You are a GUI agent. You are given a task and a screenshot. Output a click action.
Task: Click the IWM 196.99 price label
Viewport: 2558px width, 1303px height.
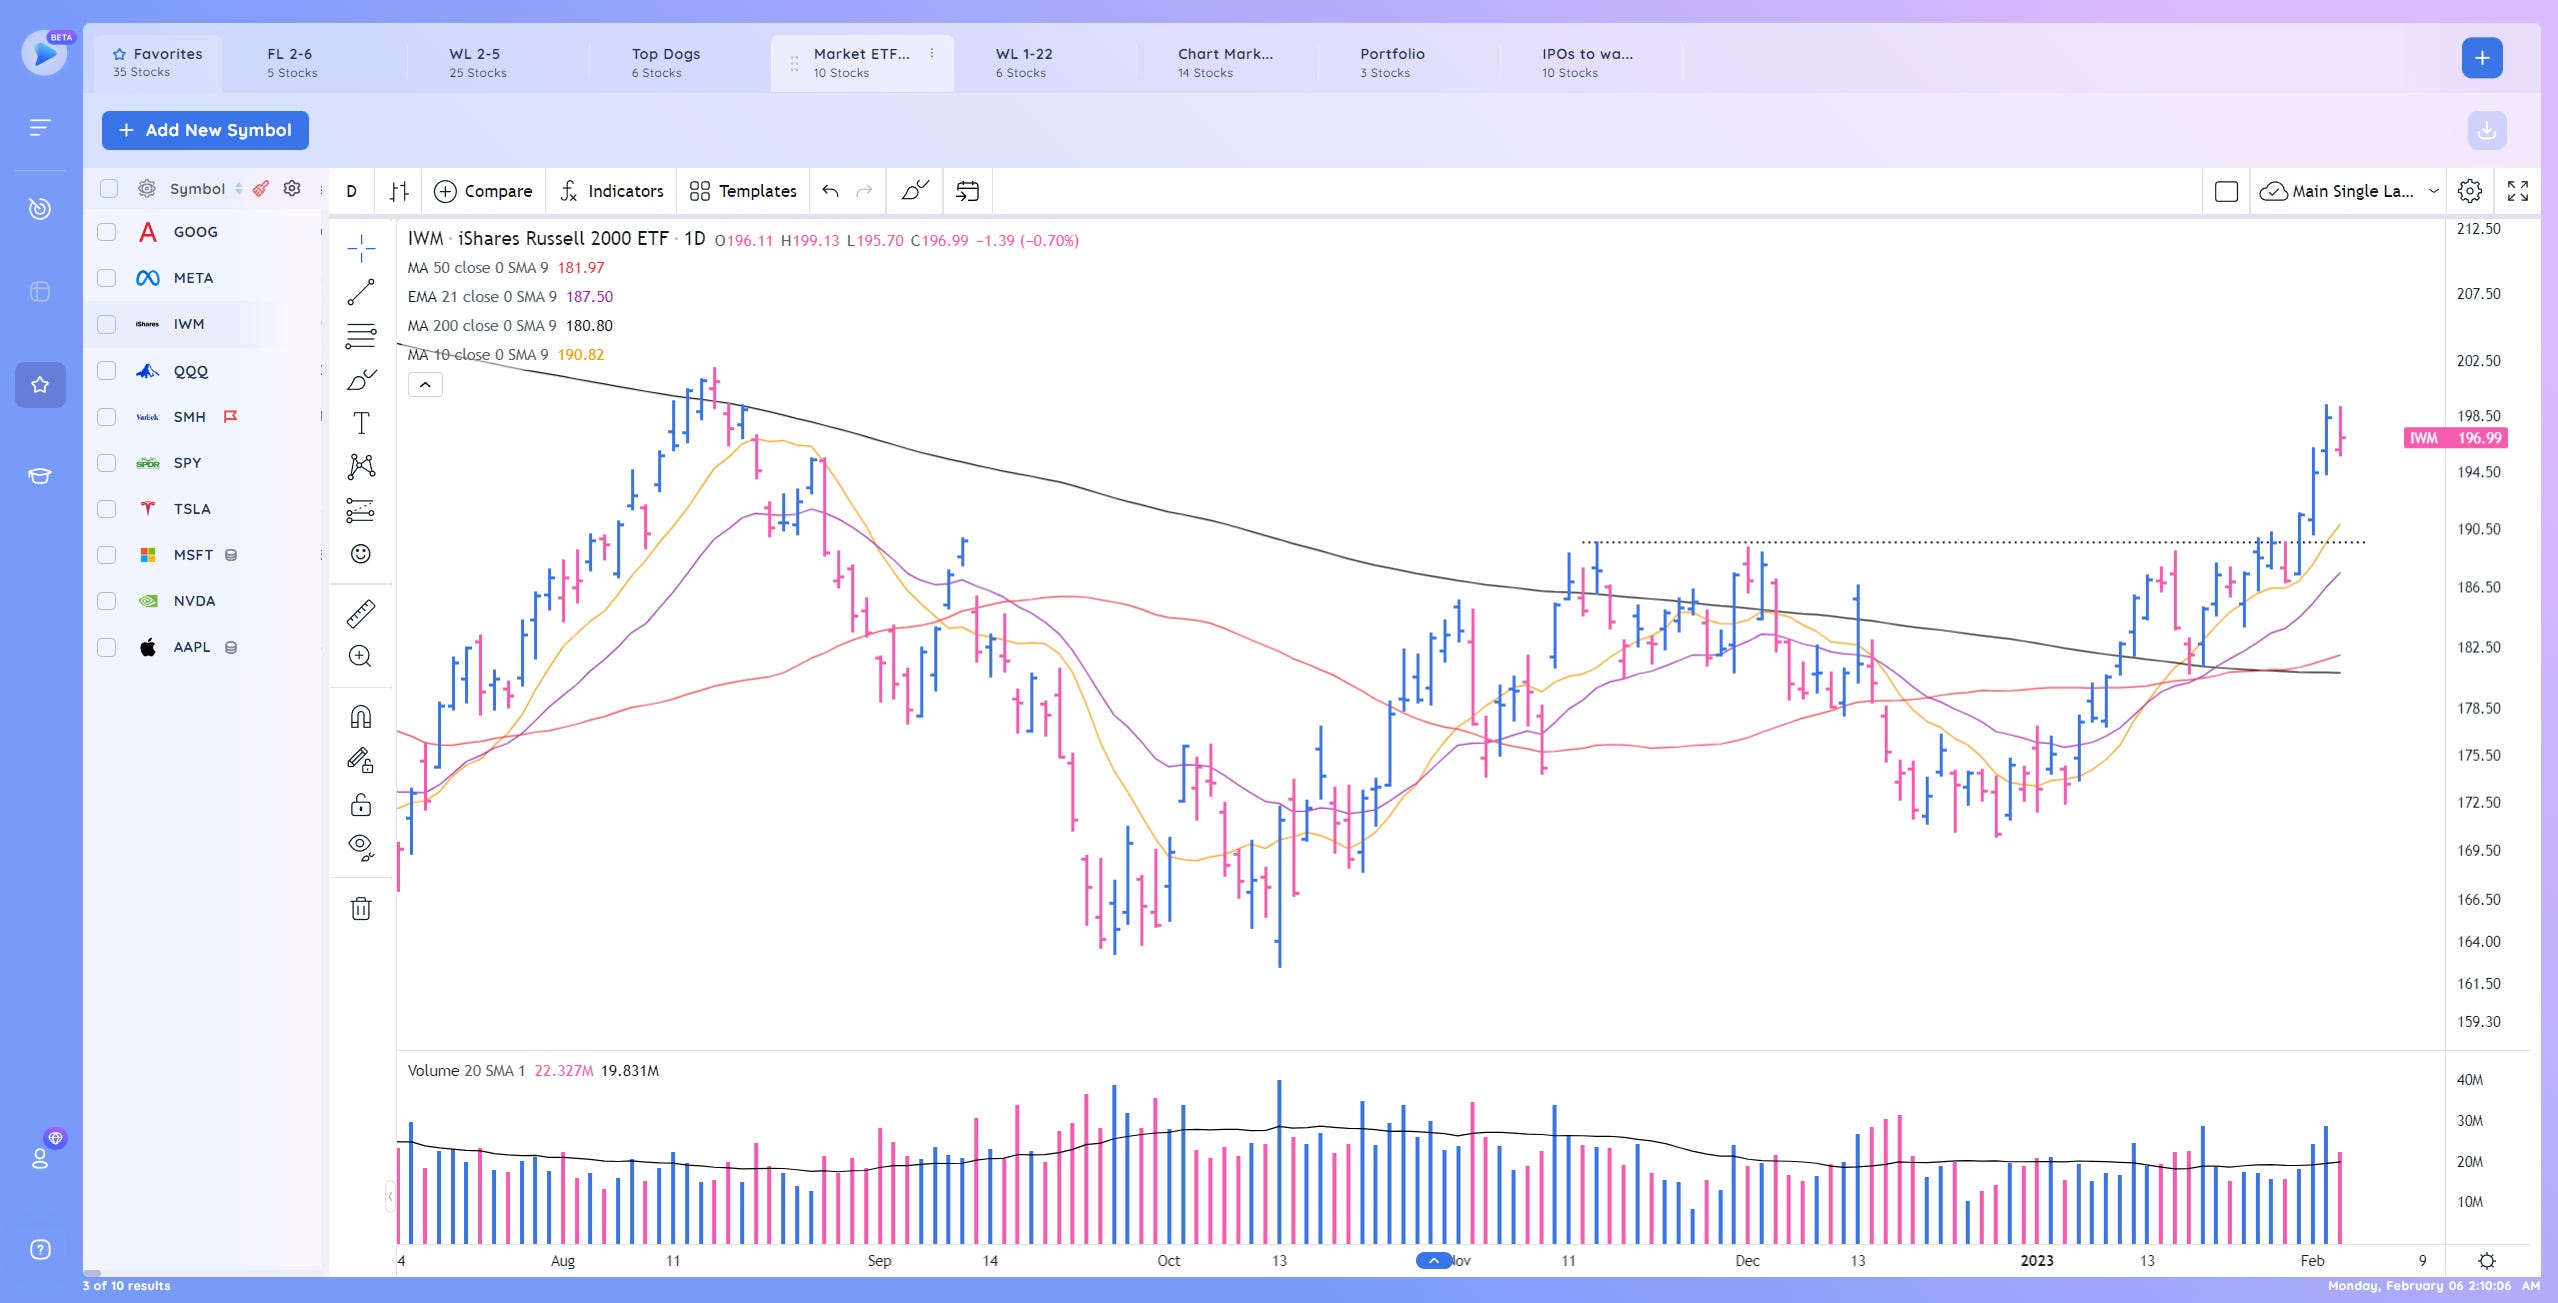pos(2456,438)
